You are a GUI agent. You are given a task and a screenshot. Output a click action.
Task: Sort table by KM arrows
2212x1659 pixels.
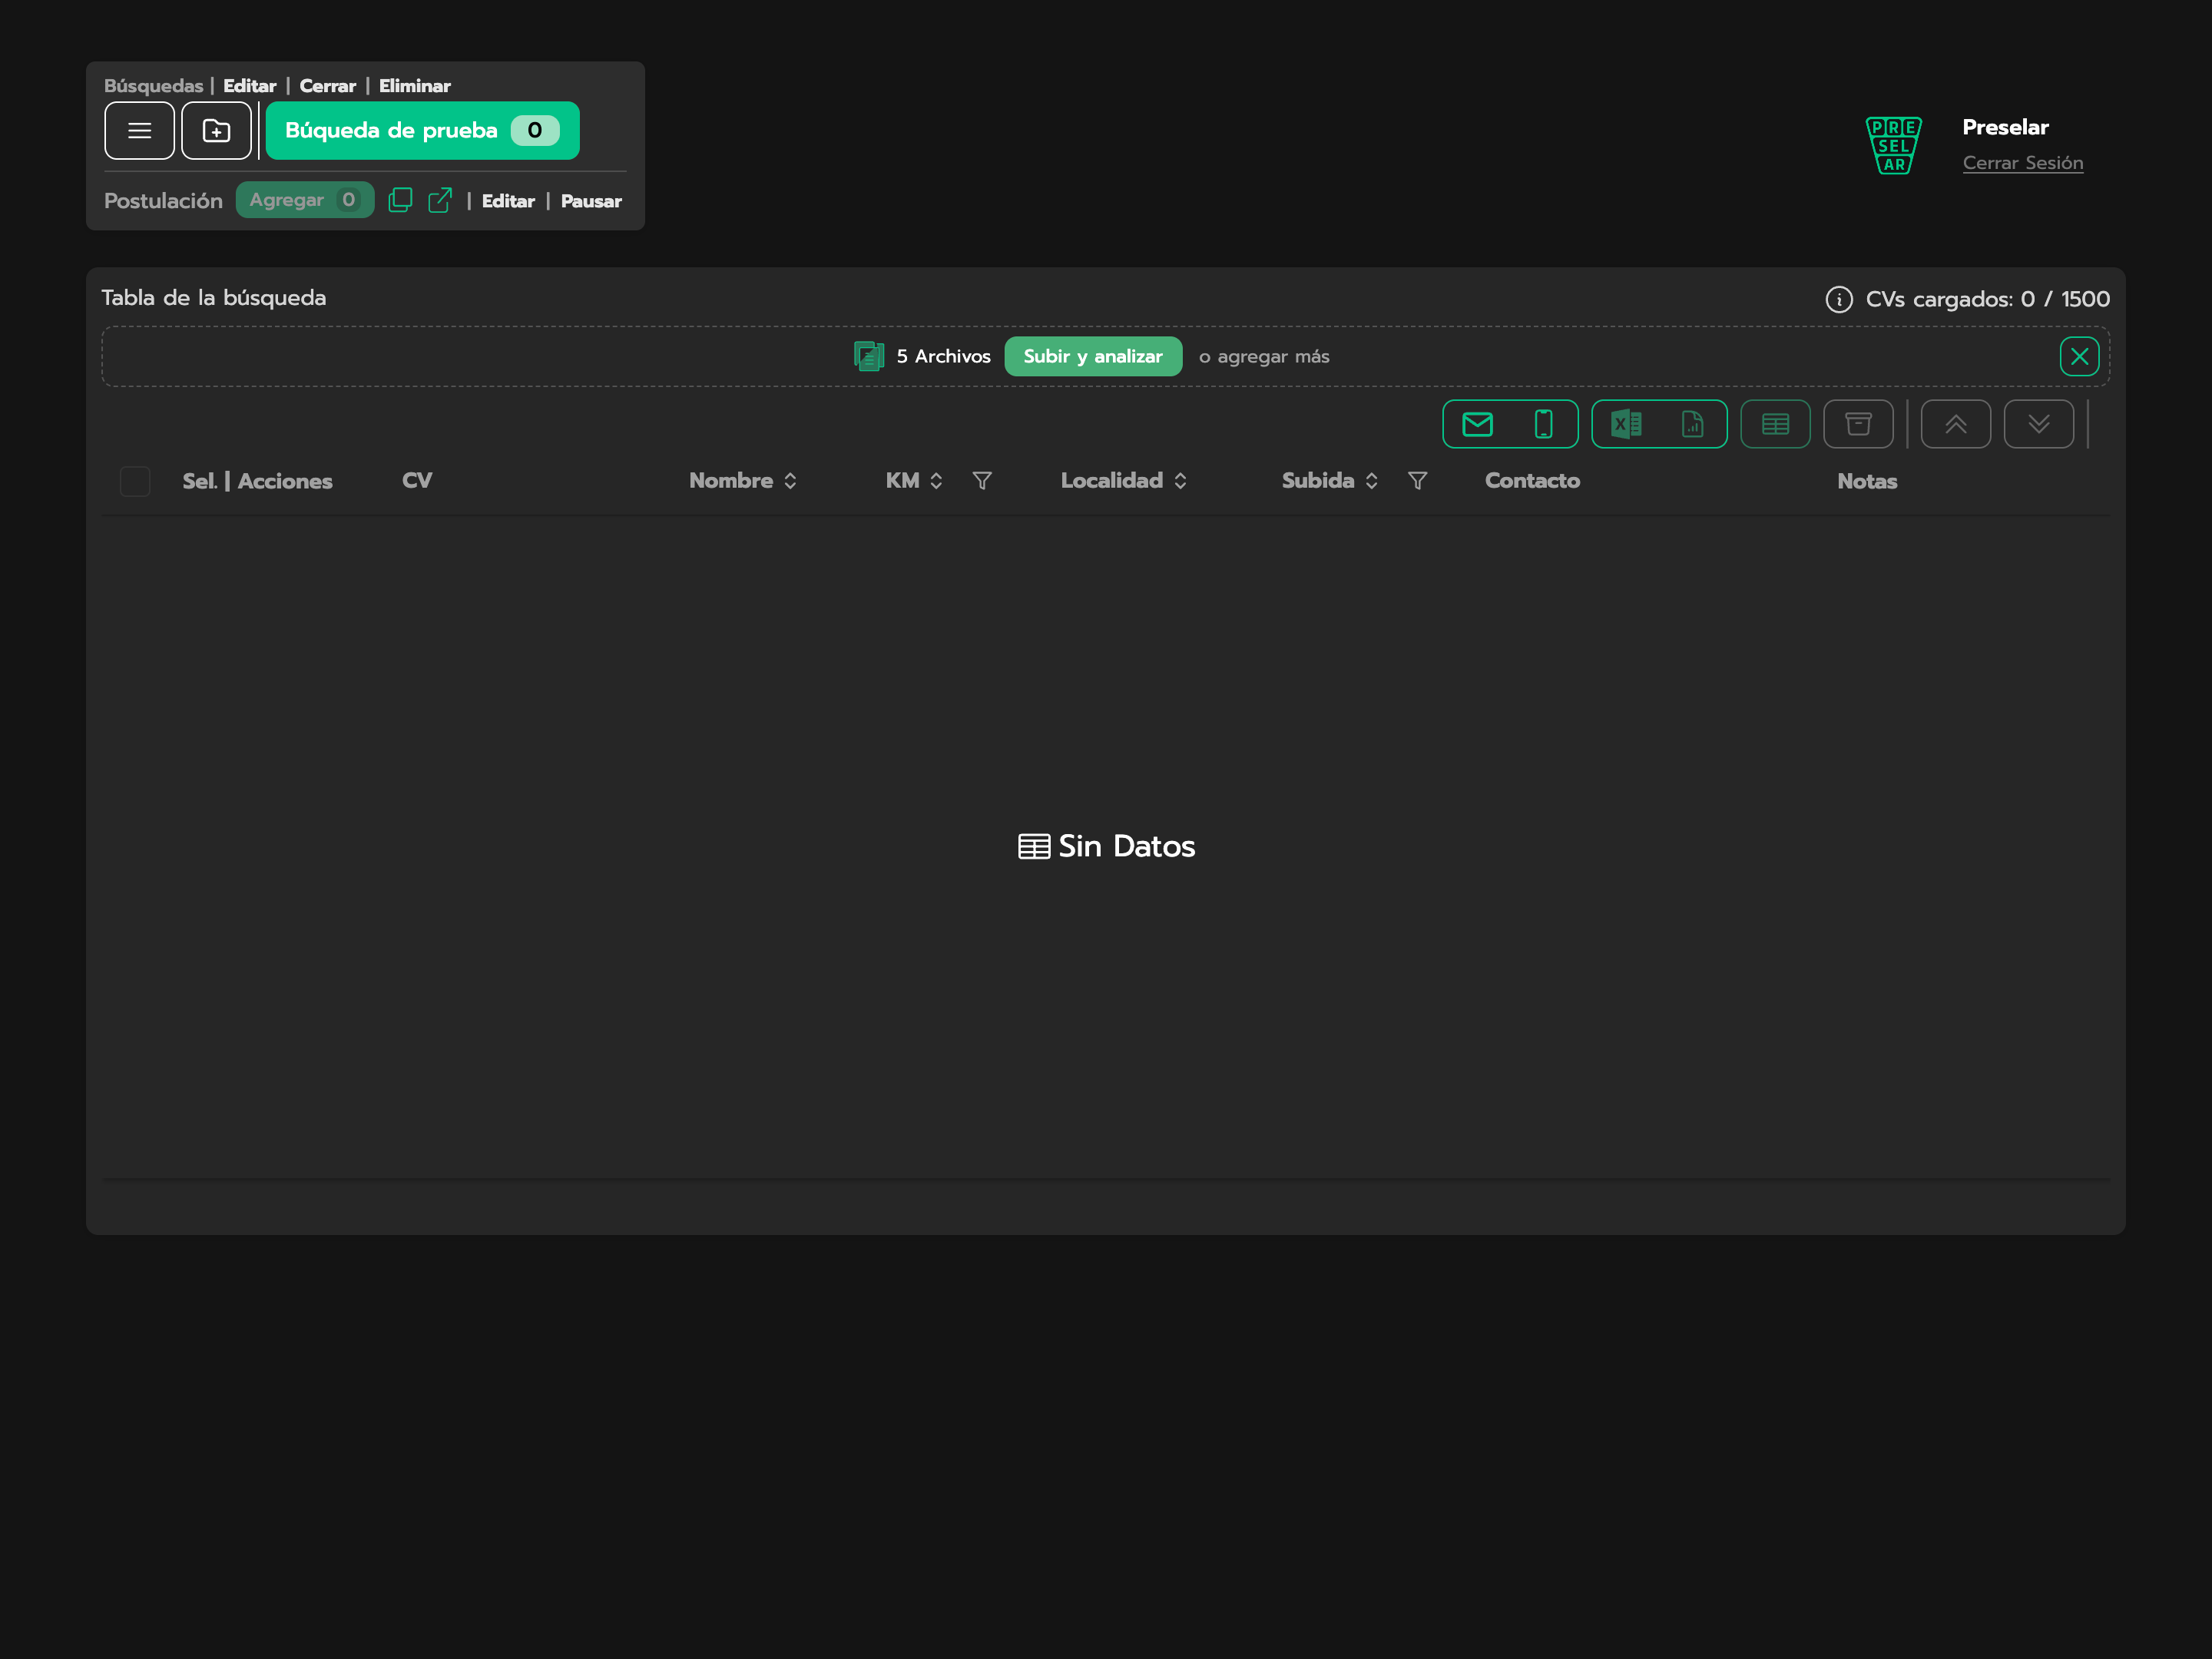coord(936,481)
